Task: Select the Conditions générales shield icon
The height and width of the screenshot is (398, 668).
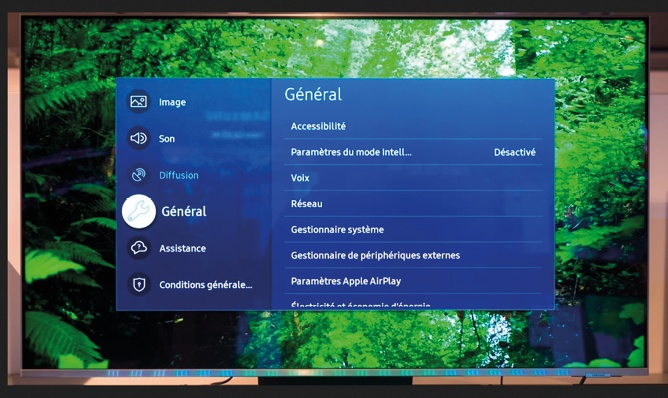Action: tap(138, 284)
